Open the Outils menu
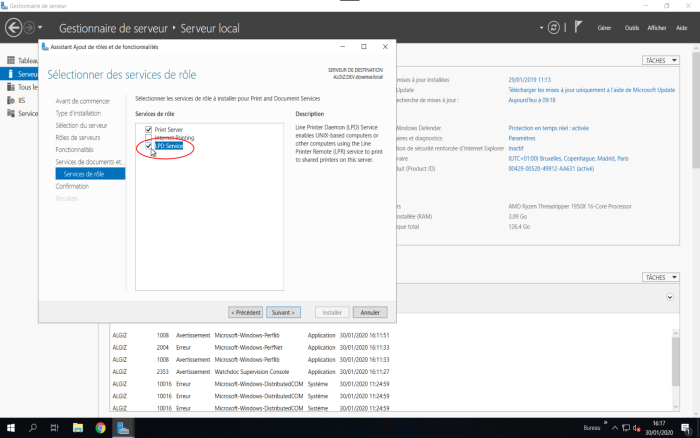Screen dimensions: 700x438 (x=631, y=28)
